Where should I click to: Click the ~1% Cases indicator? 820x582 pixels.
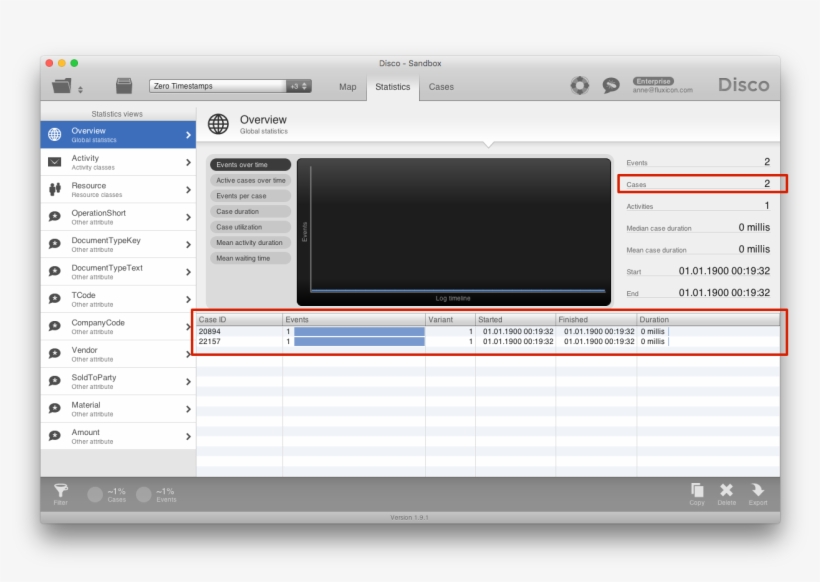104,494
